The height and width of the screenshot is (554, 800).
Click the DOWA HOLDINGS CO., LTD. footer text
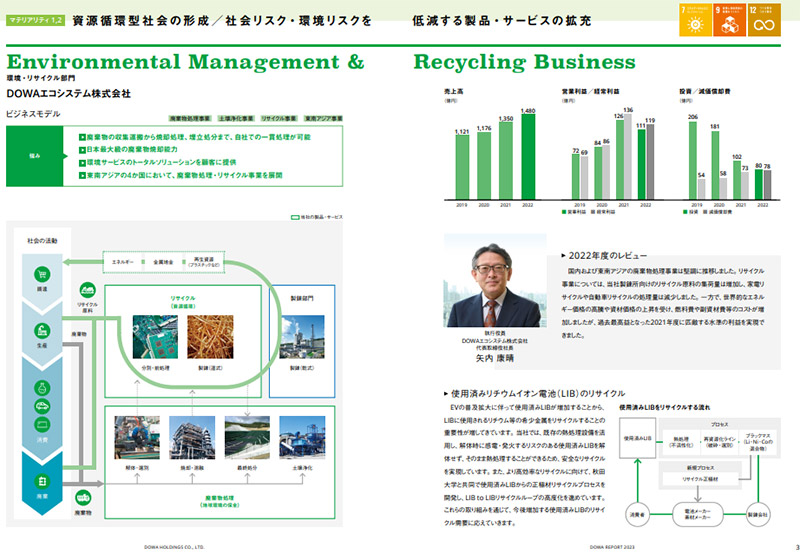(174, 547)
